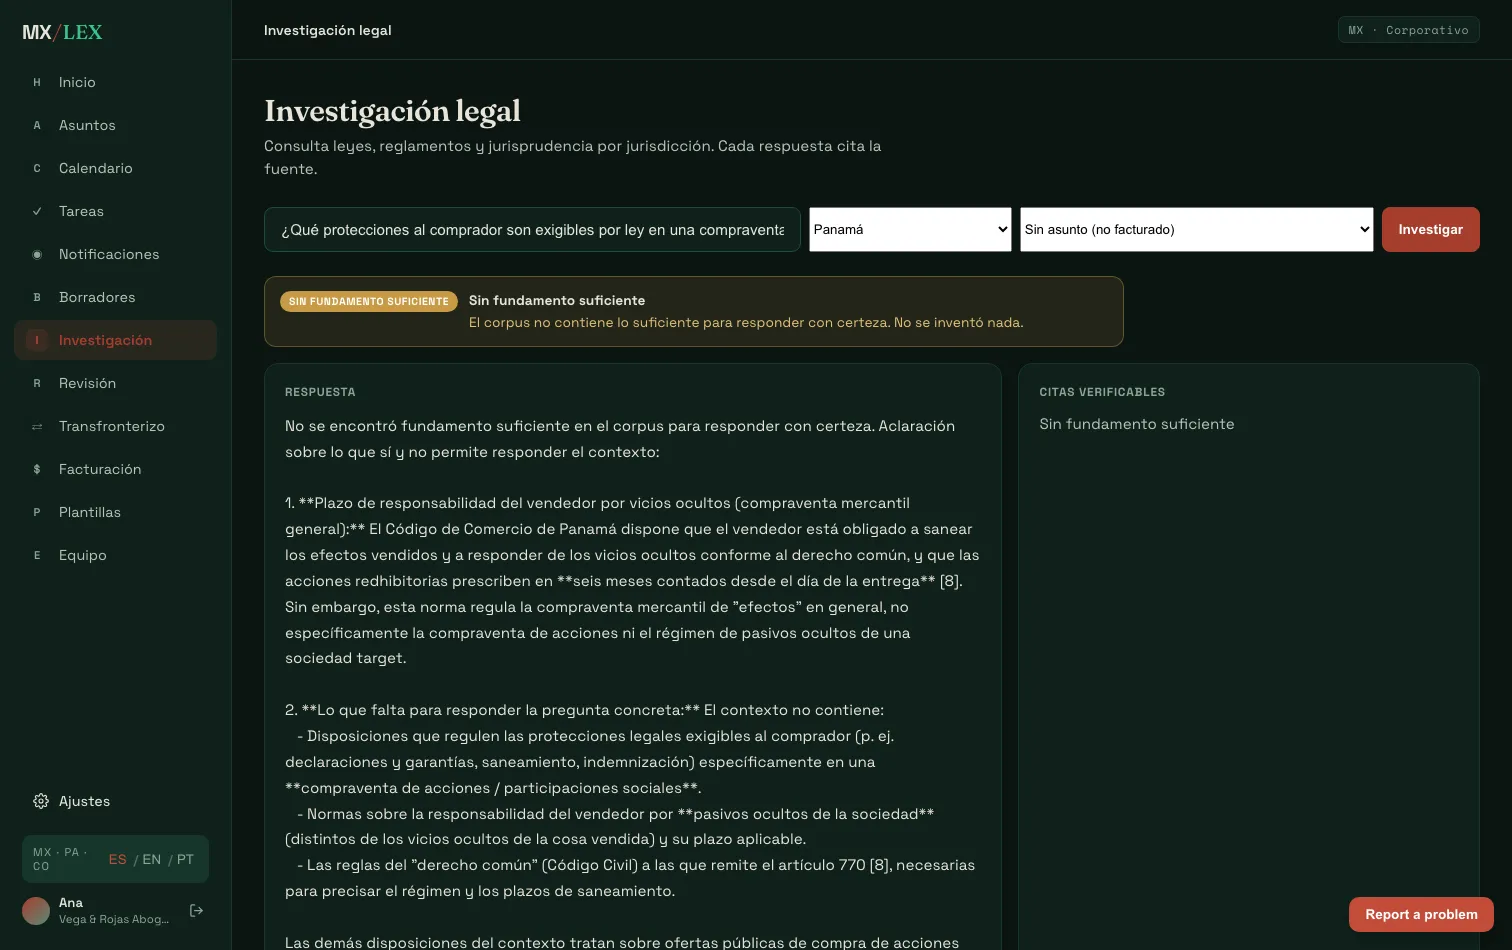Click the Calendario letter icon

37,168
